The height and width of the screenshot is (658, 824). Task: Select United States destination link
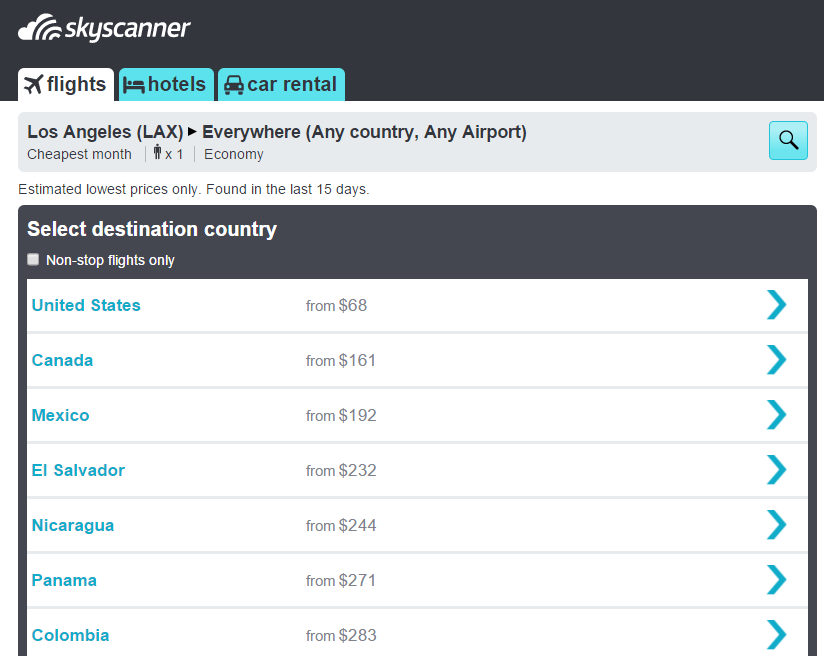pos(86,305)
